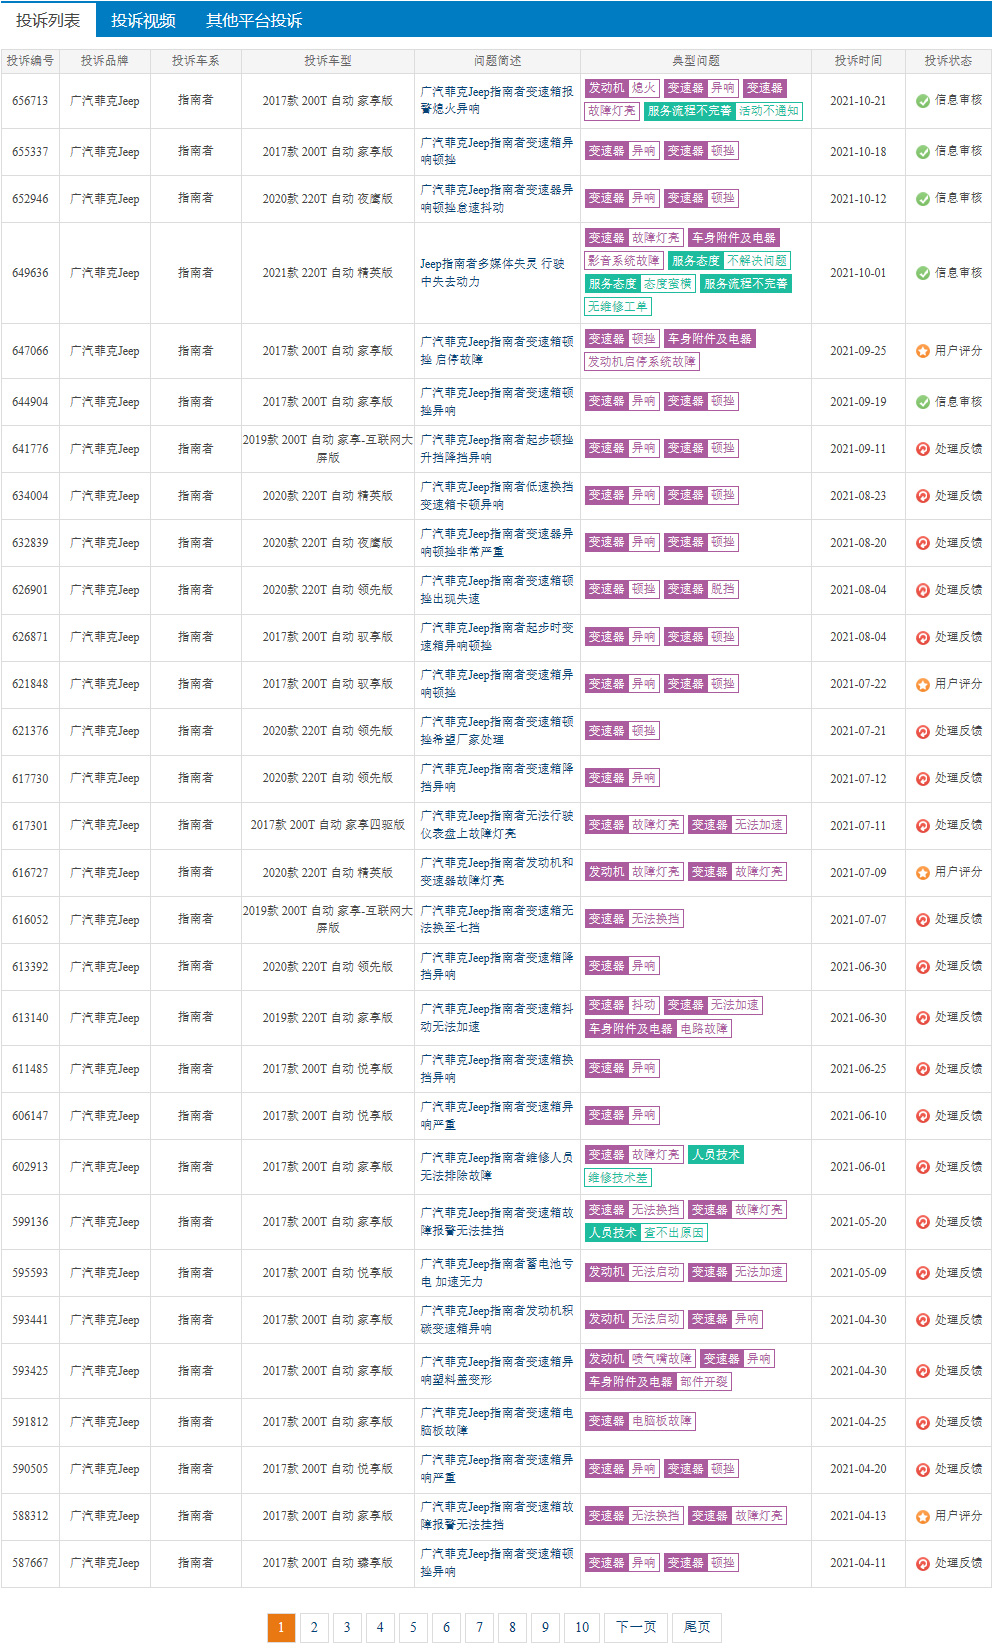Click the red status icon for complaint 595593
The image size is (992, 1649).
[x=923, y=1273]
